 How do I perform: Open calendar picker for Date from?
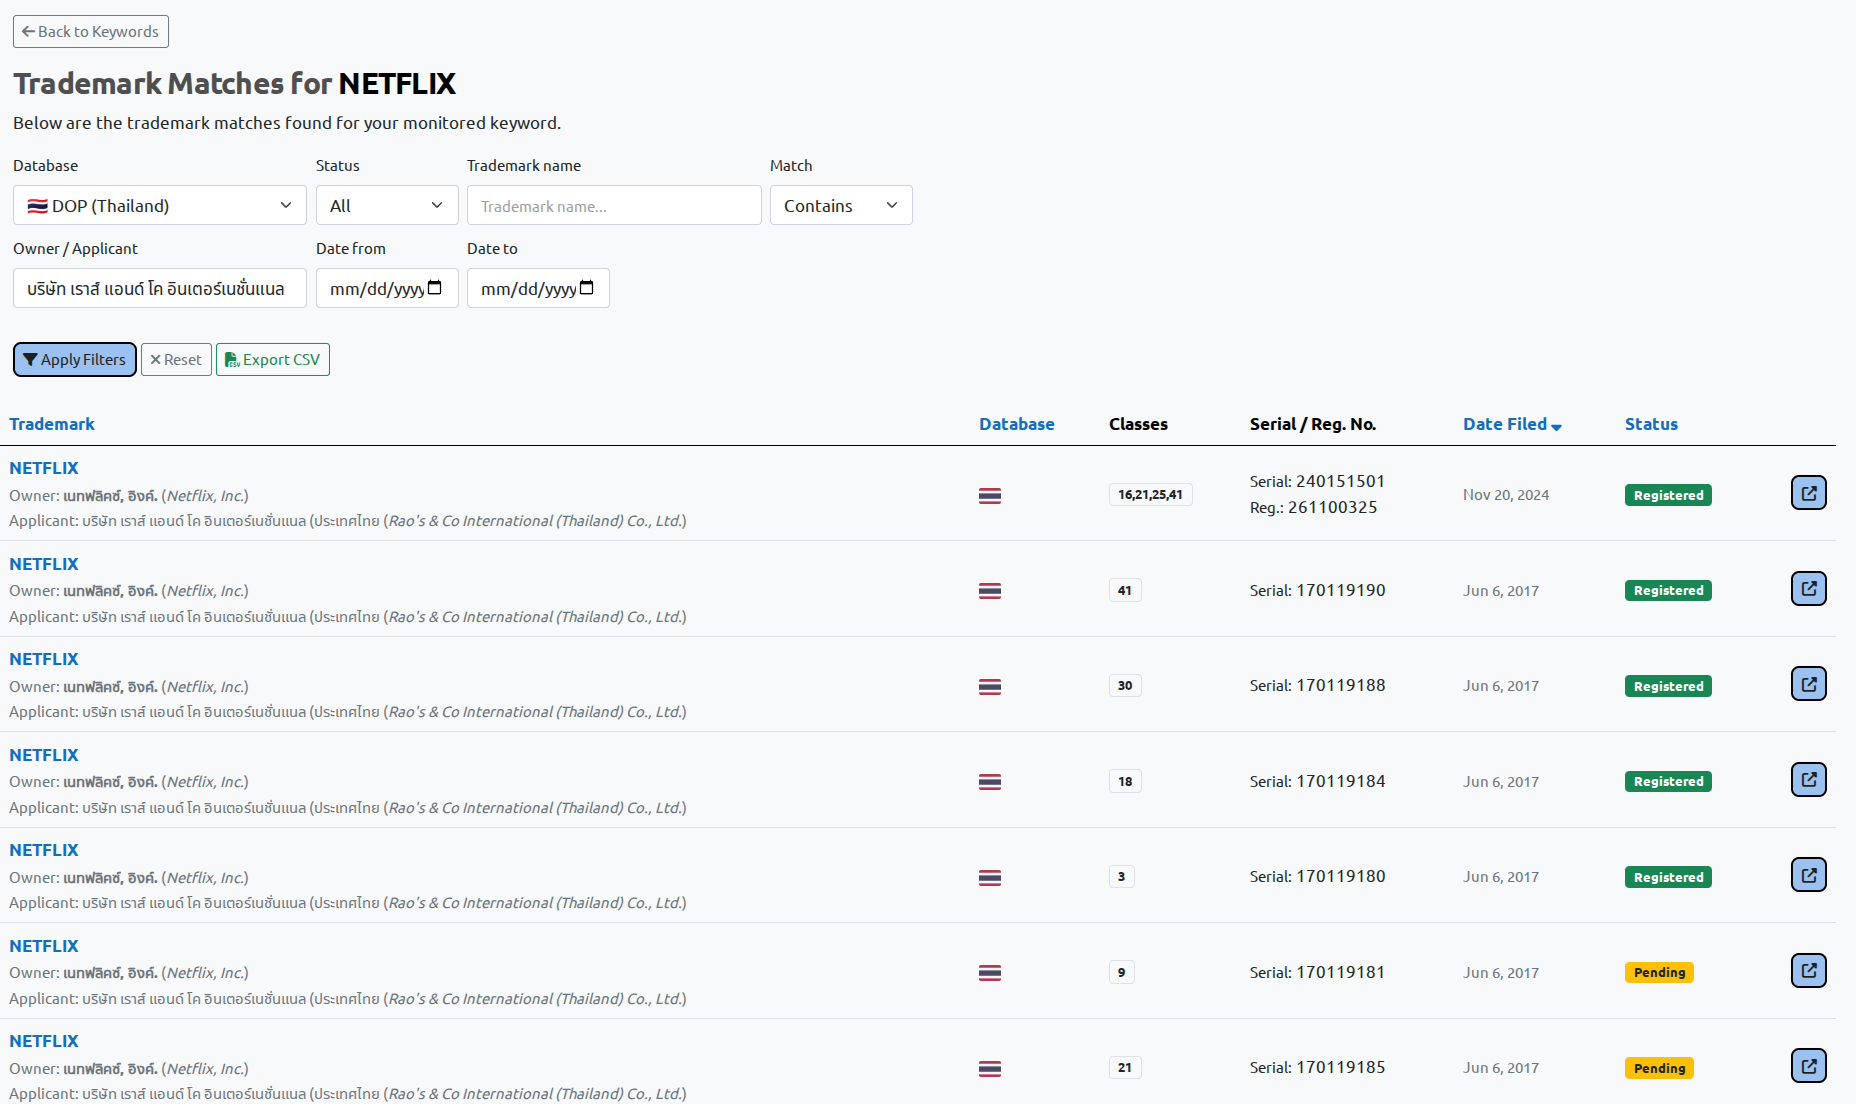tap(435, 288)
